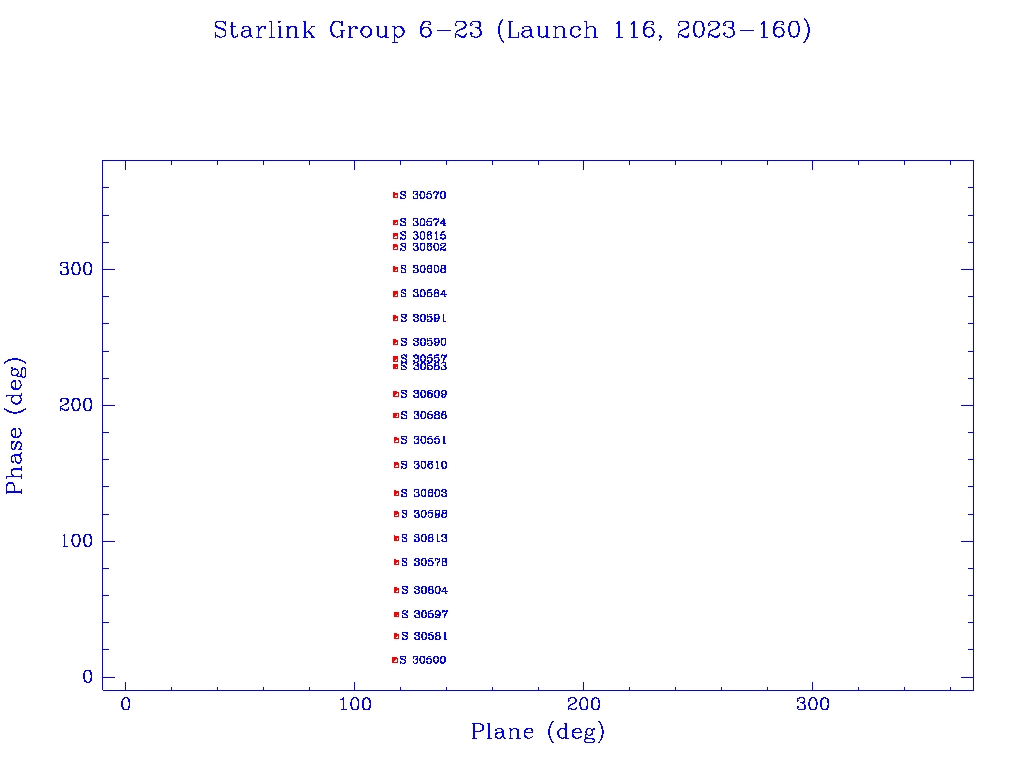Pick the red data marker beside 'S 30604'
The image size is (1024, 768).
point(396,590)
